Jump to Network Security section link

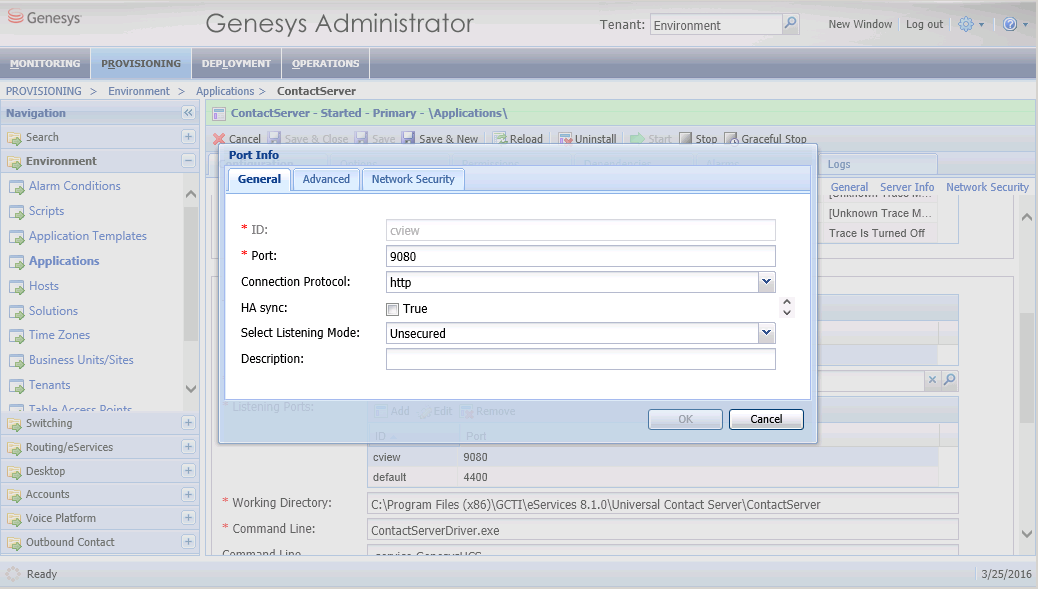click(987, 187)
